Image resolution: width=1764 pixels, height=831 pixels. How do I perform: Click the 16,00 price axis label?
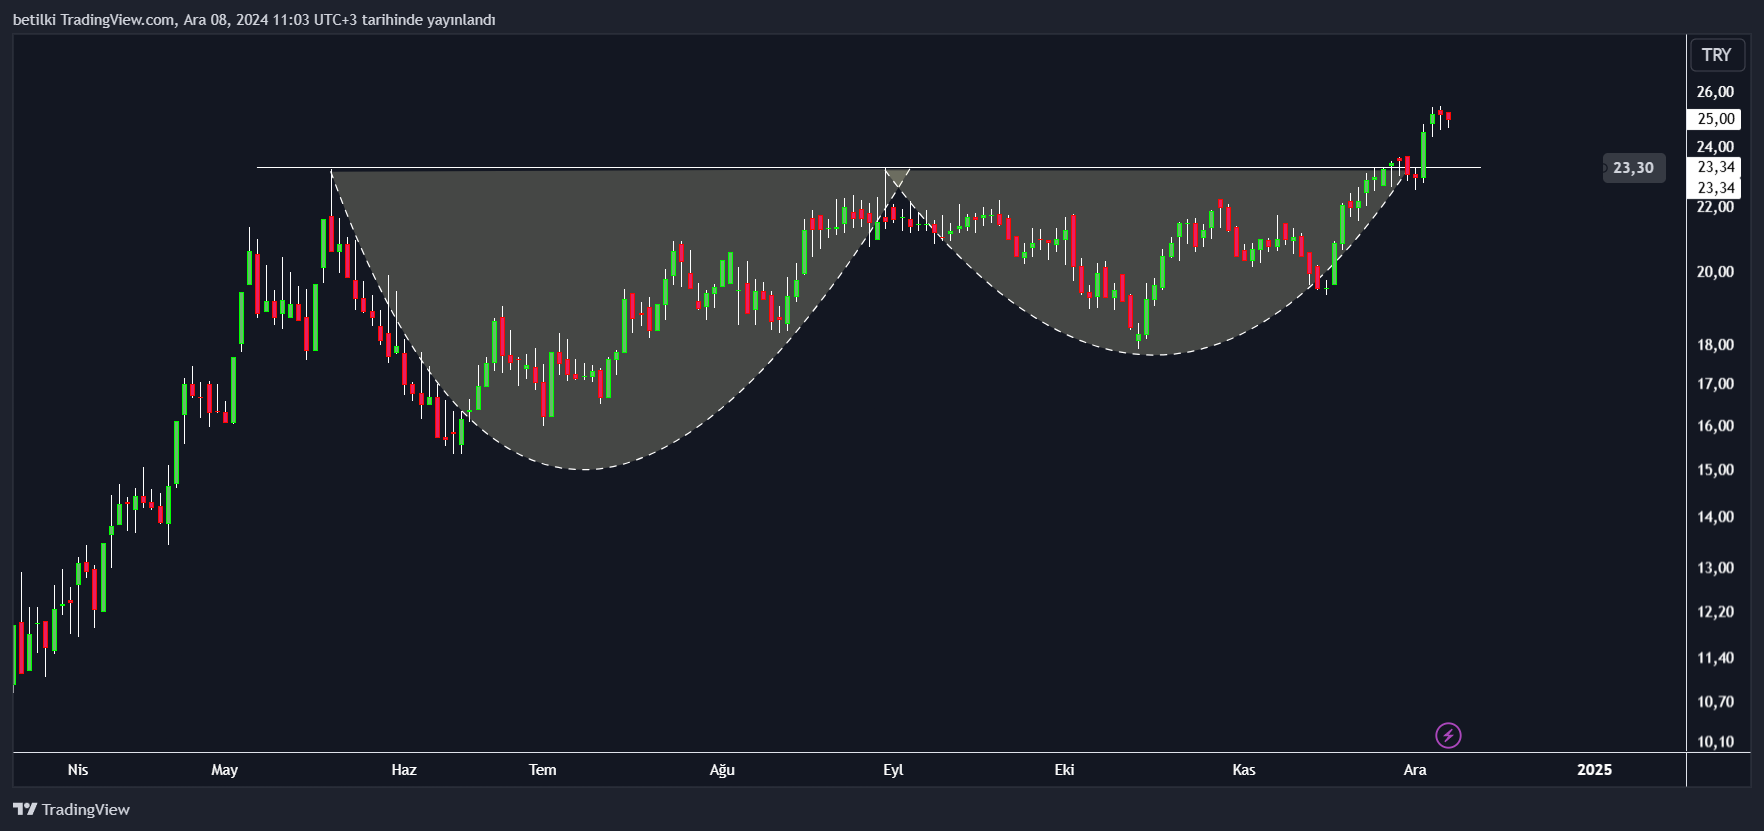click(1715, 426)
